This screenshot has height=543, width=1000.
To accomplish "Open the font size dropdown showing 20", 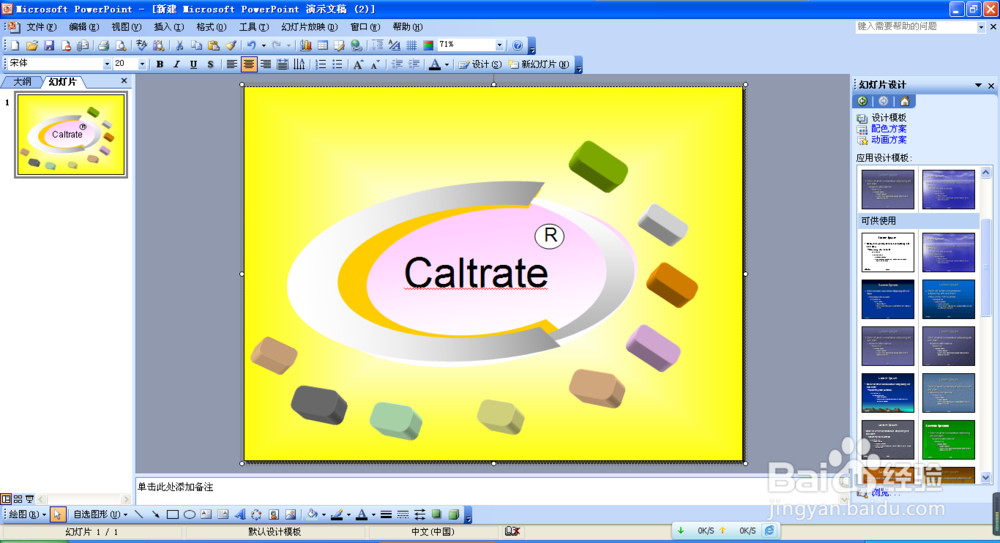I will (x=142, y=64).
